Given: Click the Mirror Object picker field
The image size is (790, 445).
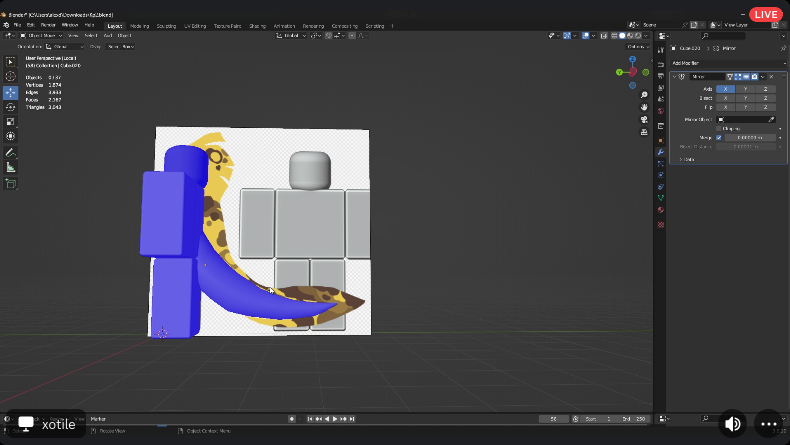Looking at the screenshot, I should (741, 119).
